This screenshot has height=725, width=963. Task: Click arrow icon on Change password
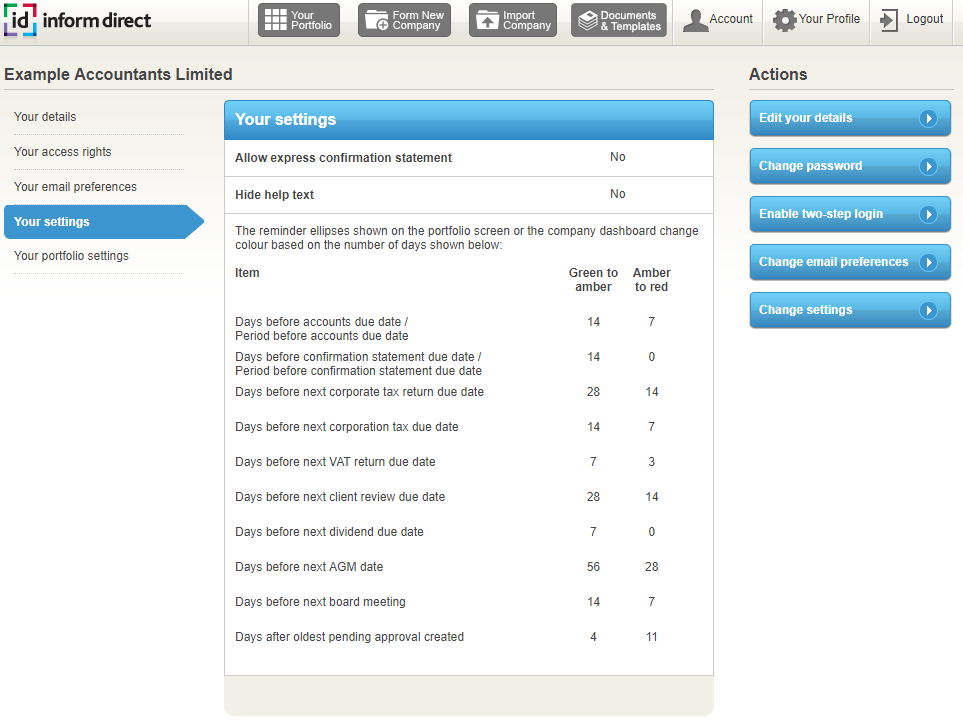click(x=928, y=166)
